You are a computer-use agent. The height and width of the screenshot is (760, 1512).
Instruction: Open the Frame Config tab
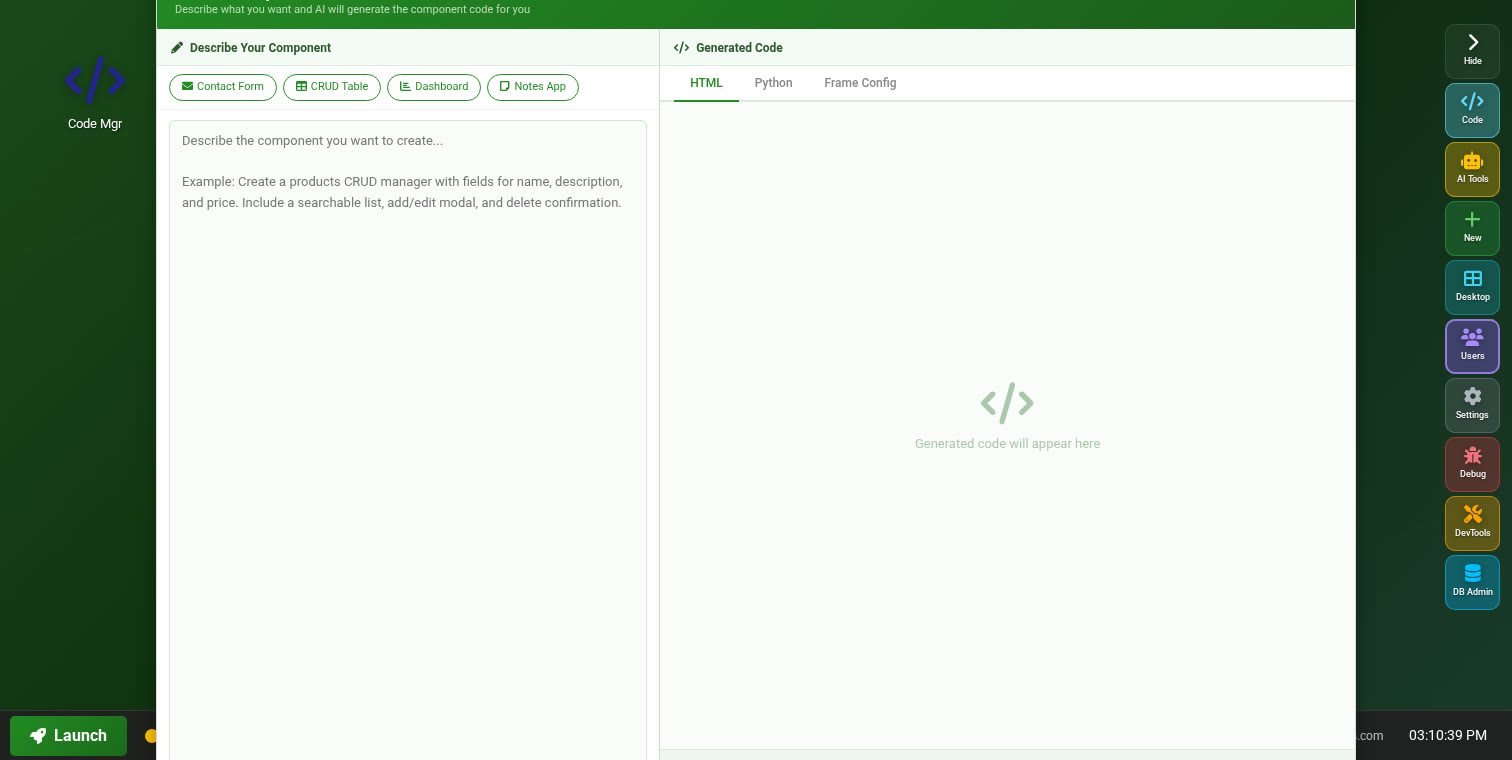[860, 83]
